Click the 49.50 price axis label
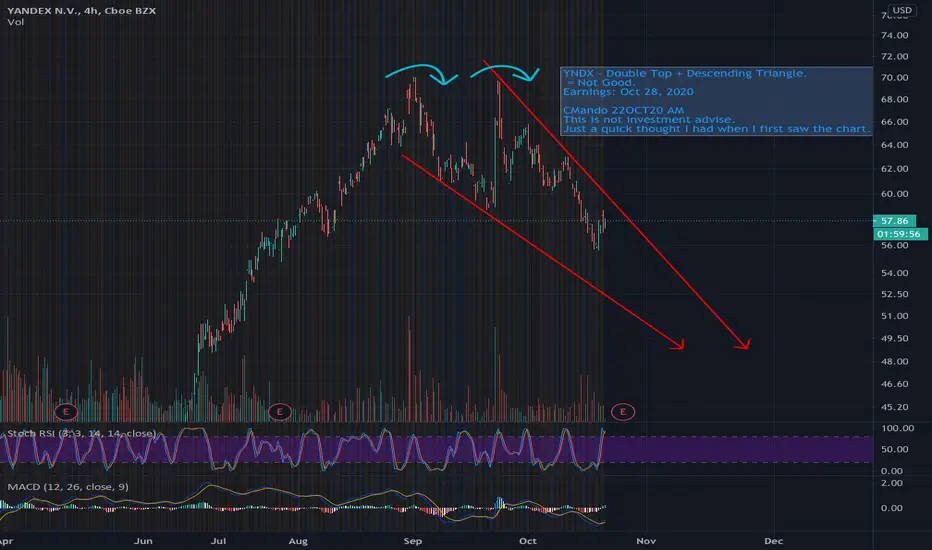This screenshot has height=550, width=932. (895, 338)
